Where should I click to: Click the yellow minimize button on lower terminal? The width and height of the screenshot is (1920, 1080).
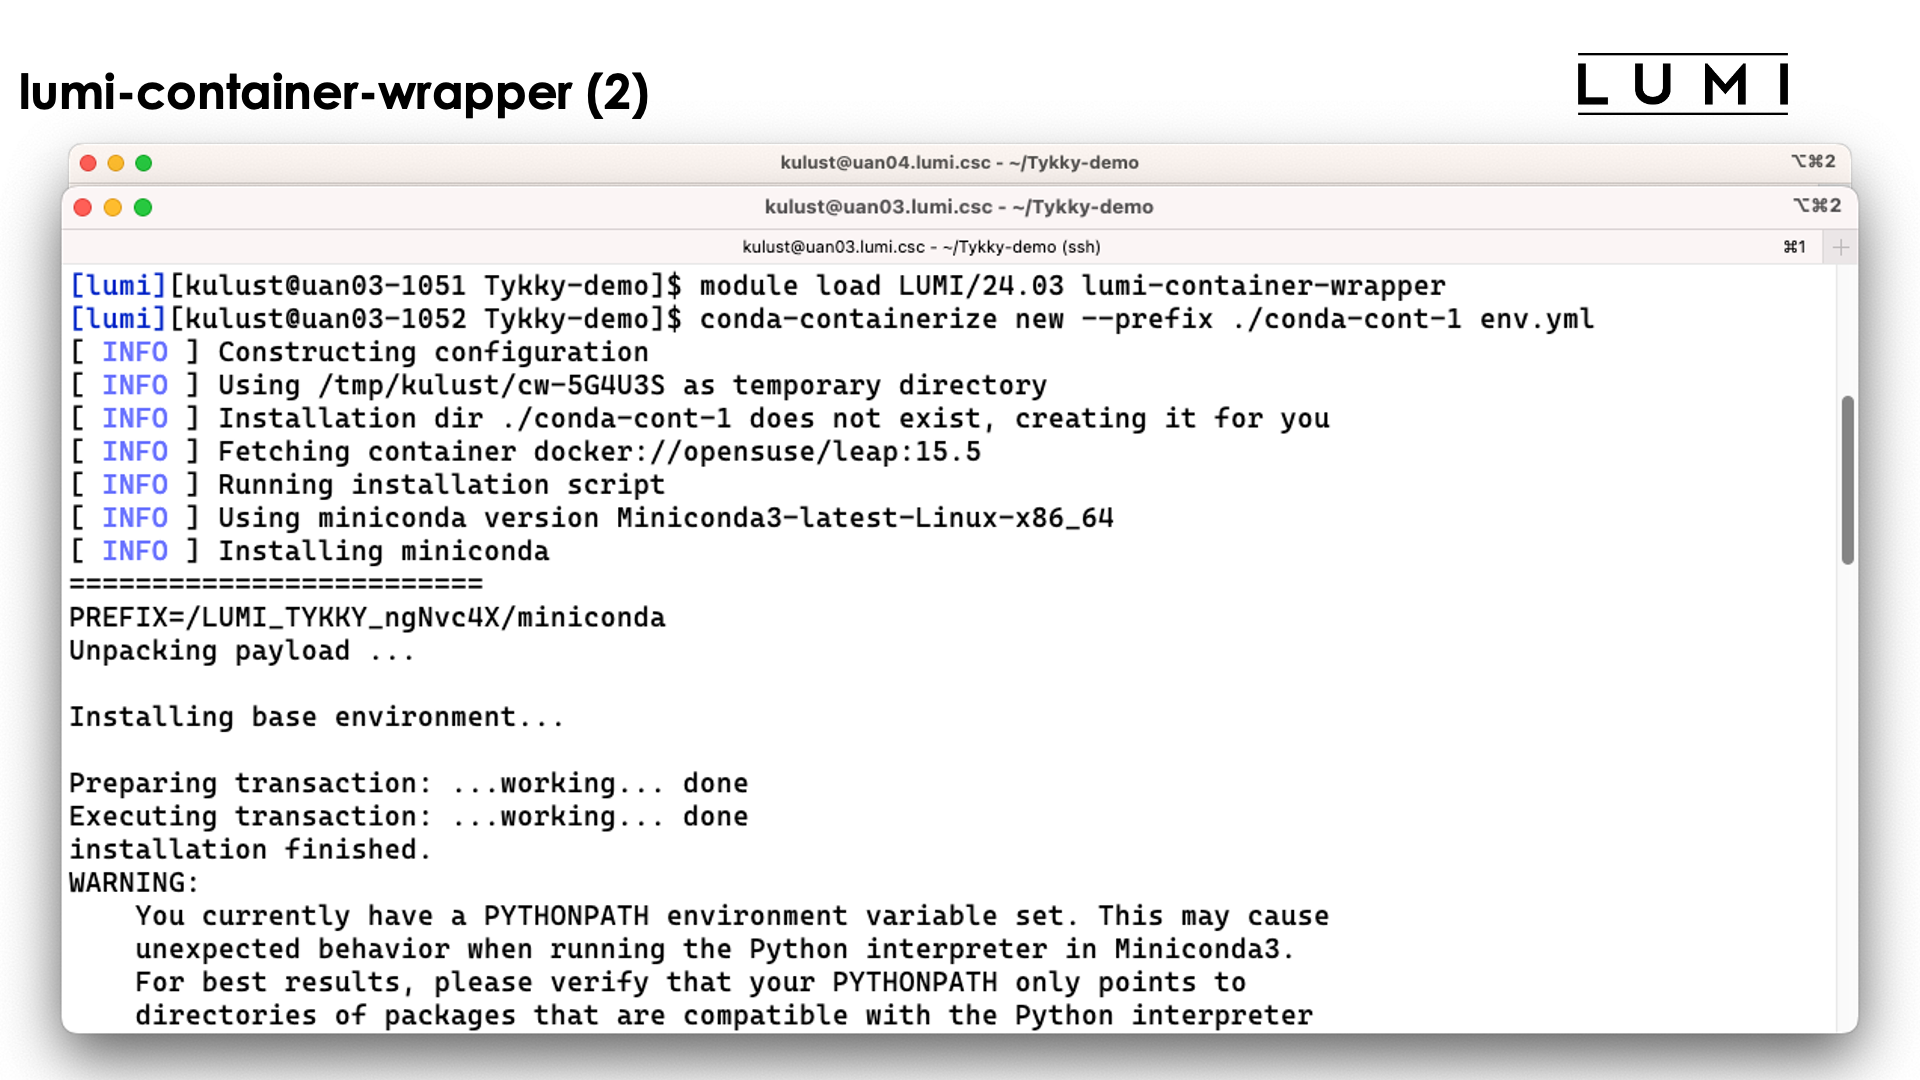click(x=112, y=207)
